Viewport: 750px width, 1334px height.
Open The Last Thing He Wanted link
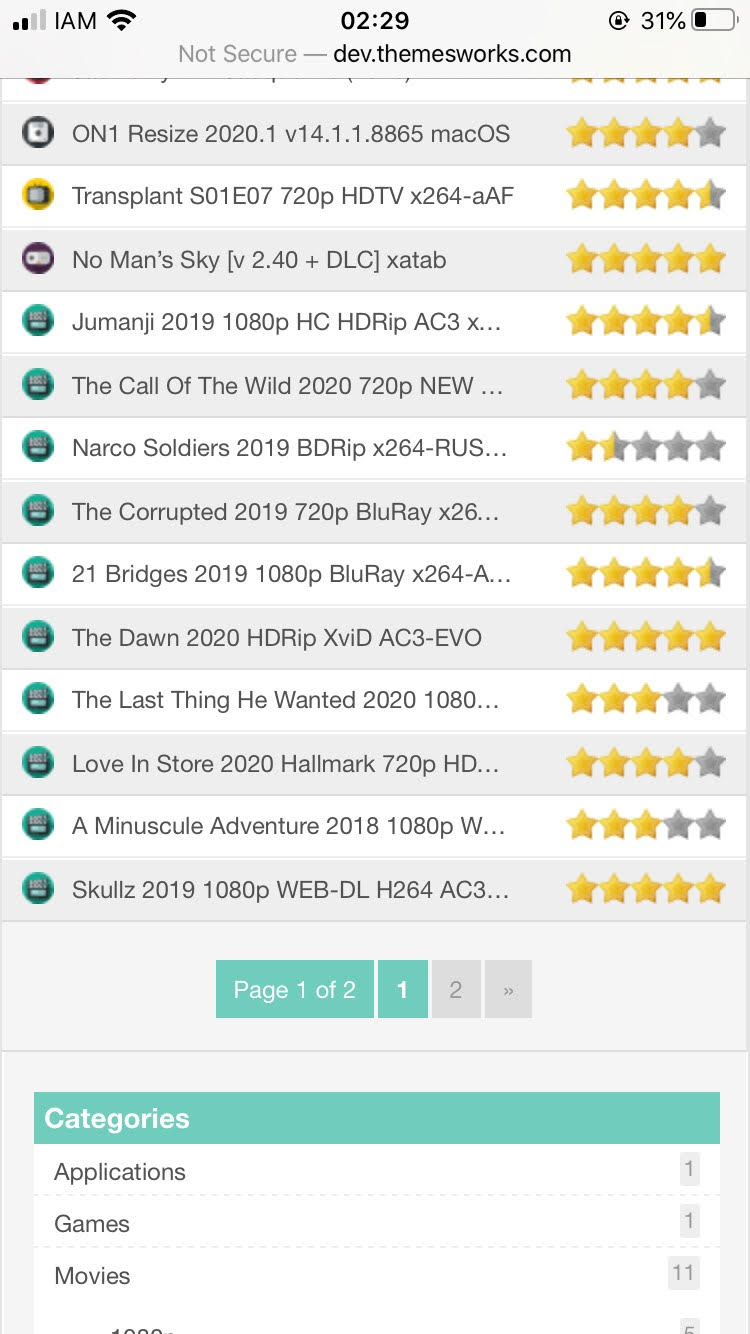point(285,700)
